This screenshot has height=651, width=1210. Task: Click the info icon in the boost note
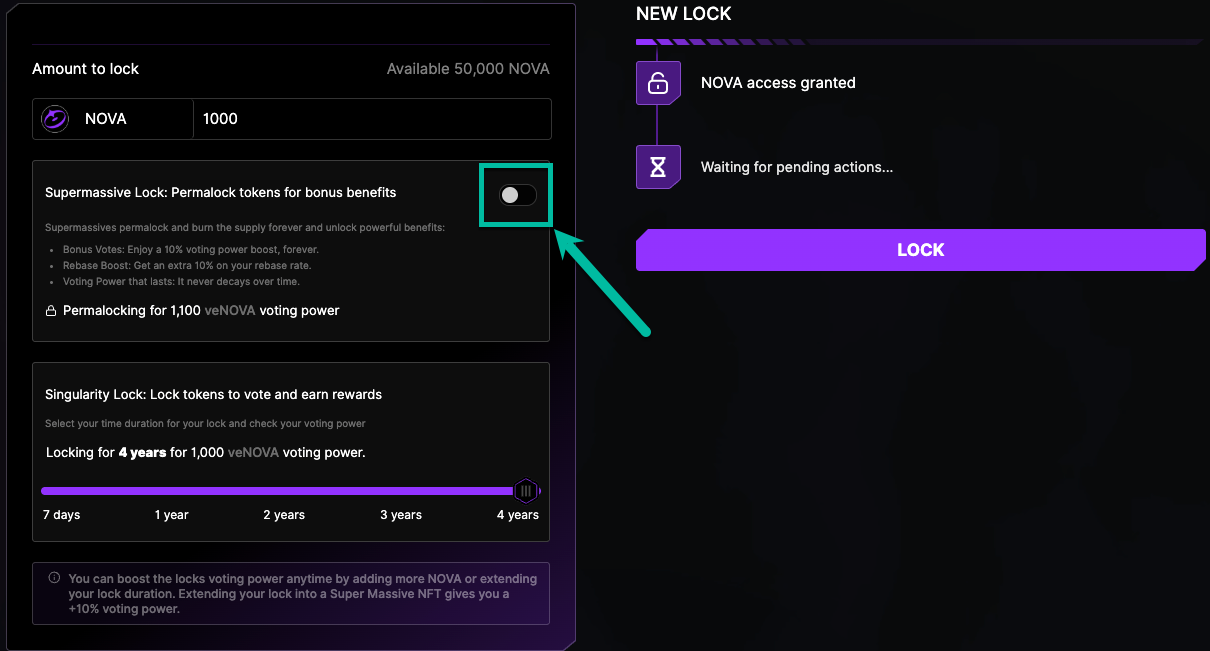coord(54,578)
